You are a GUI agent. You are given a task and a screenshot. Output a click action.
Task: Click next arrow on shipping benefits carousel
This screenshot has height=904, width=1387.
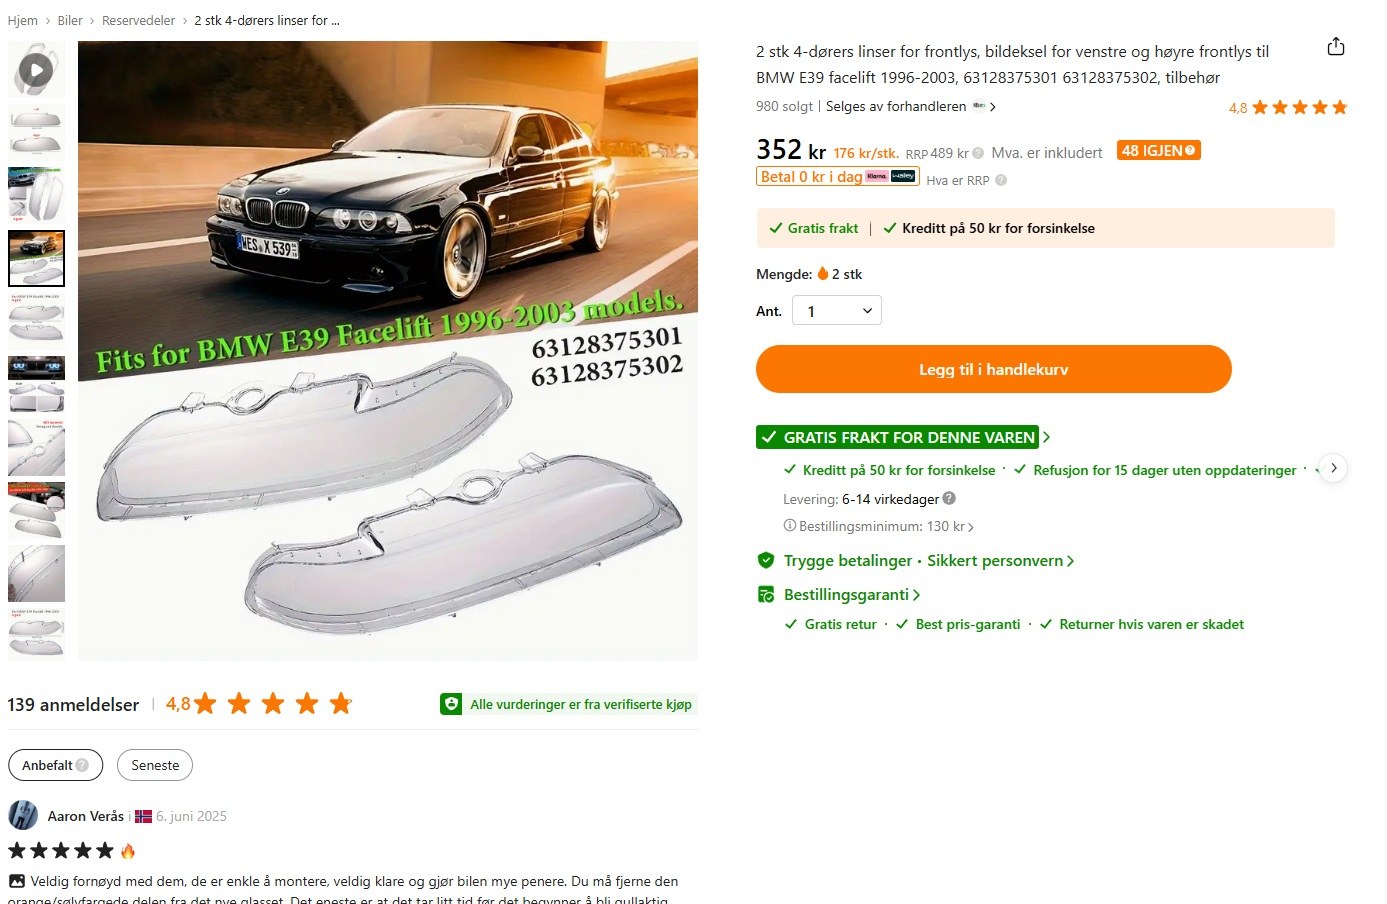[x=1333, y=468]
